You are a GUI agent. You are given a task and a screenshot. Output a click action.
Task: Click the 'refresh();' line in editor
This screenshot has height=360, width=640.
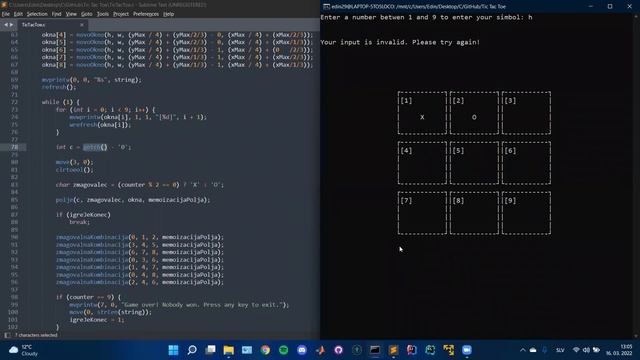(59, 87)
